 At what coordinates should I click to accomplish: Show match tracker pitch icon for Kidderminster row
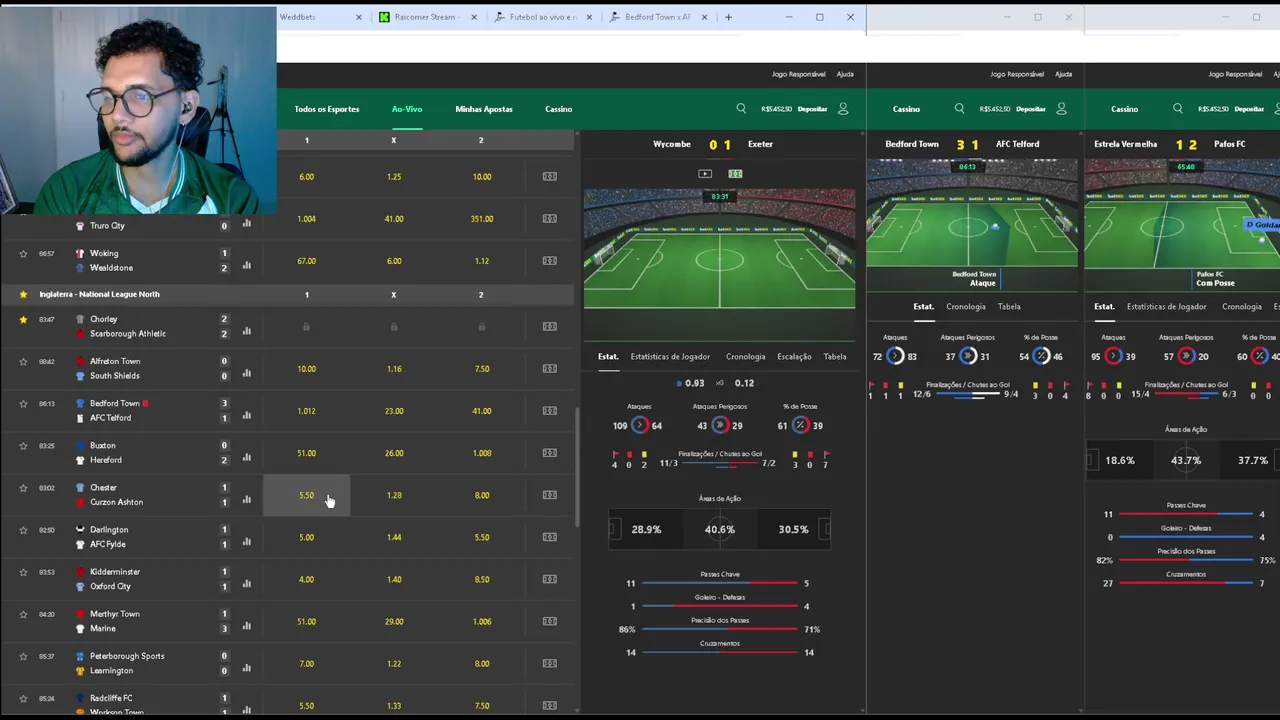point(549,579)
